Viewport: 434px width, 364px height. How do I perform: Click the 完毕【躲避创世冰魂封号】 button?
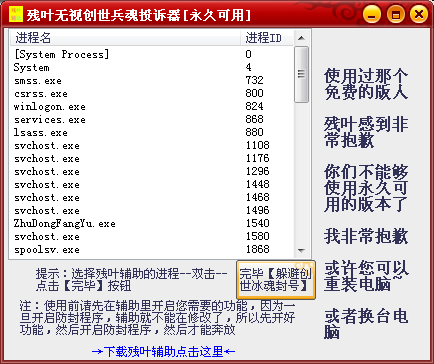[x=276, y=279]
